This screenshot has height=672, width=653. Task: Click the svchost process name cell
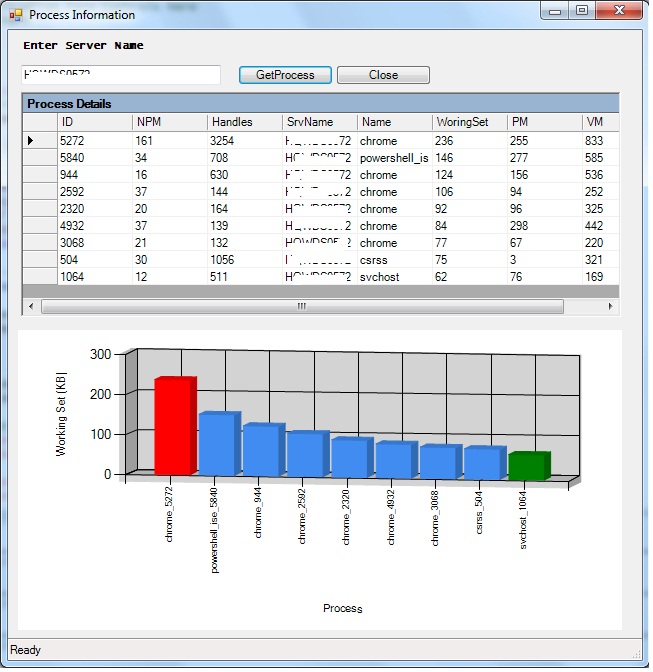point(393,277)
